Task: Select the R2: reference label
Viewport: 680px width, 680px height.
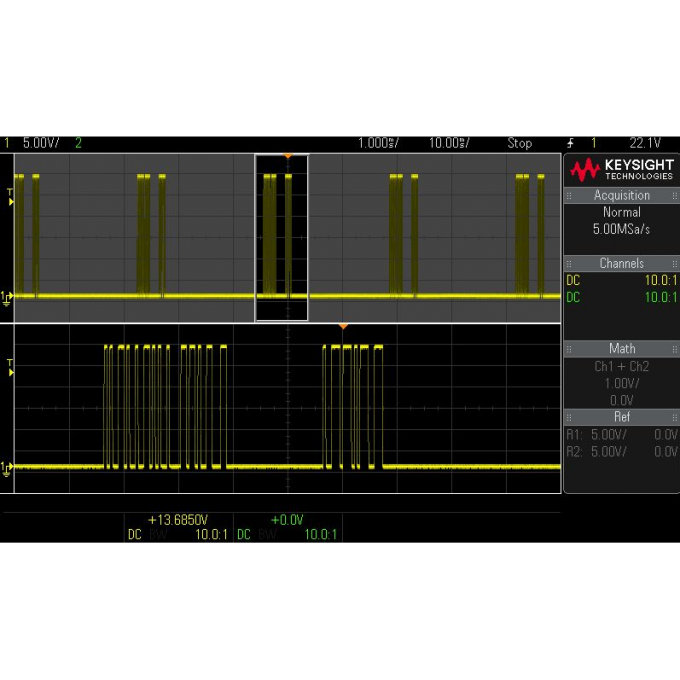Action: click(x=574, y=452)
